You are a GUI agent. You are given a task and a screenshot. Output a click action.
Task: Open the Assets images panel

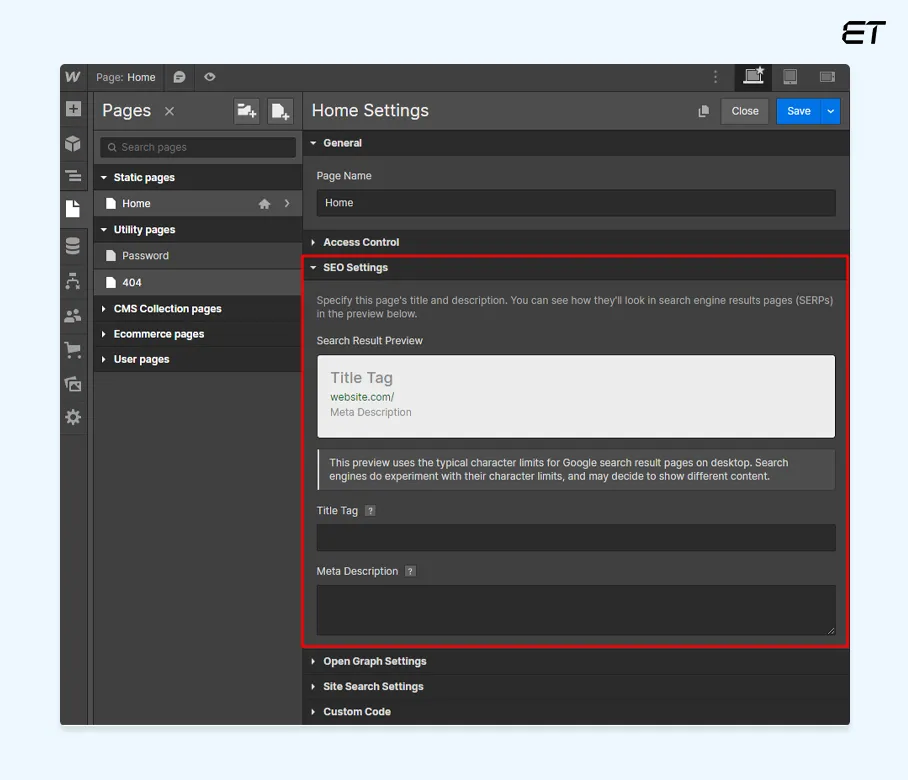(x=73, y=384)
